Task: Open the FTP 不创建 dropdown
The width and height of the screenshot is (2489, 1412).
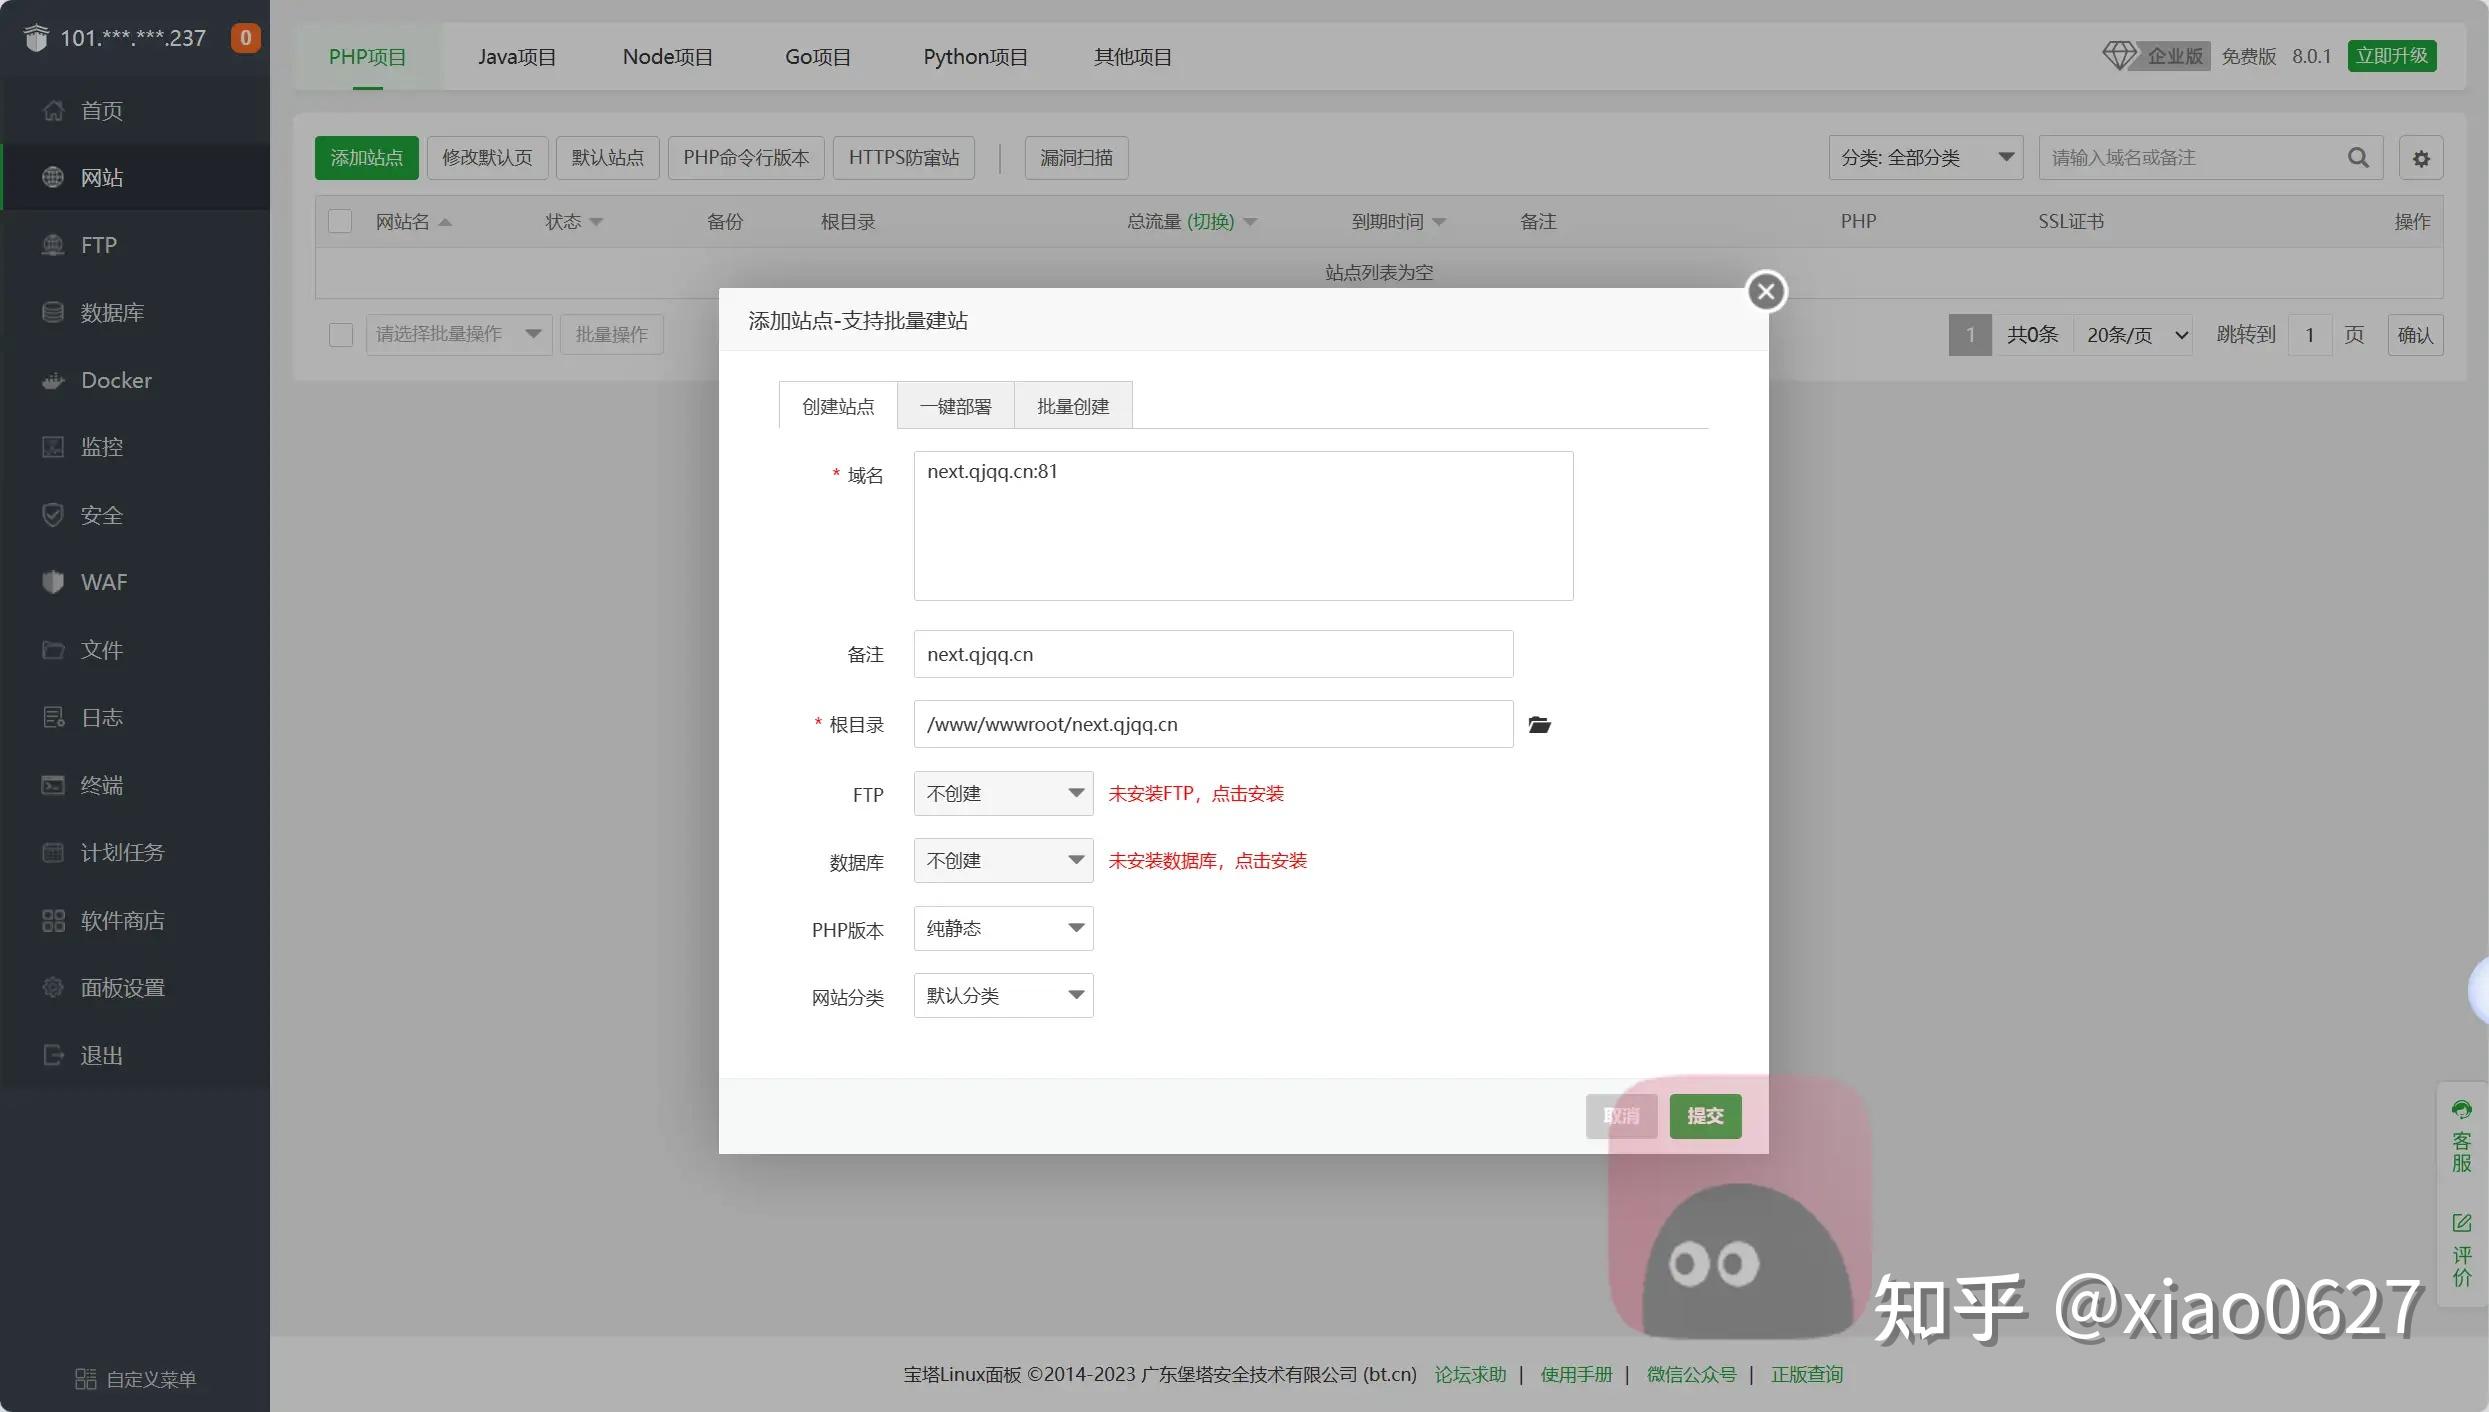Action: pyautogui.click(x=1003, y=793)
